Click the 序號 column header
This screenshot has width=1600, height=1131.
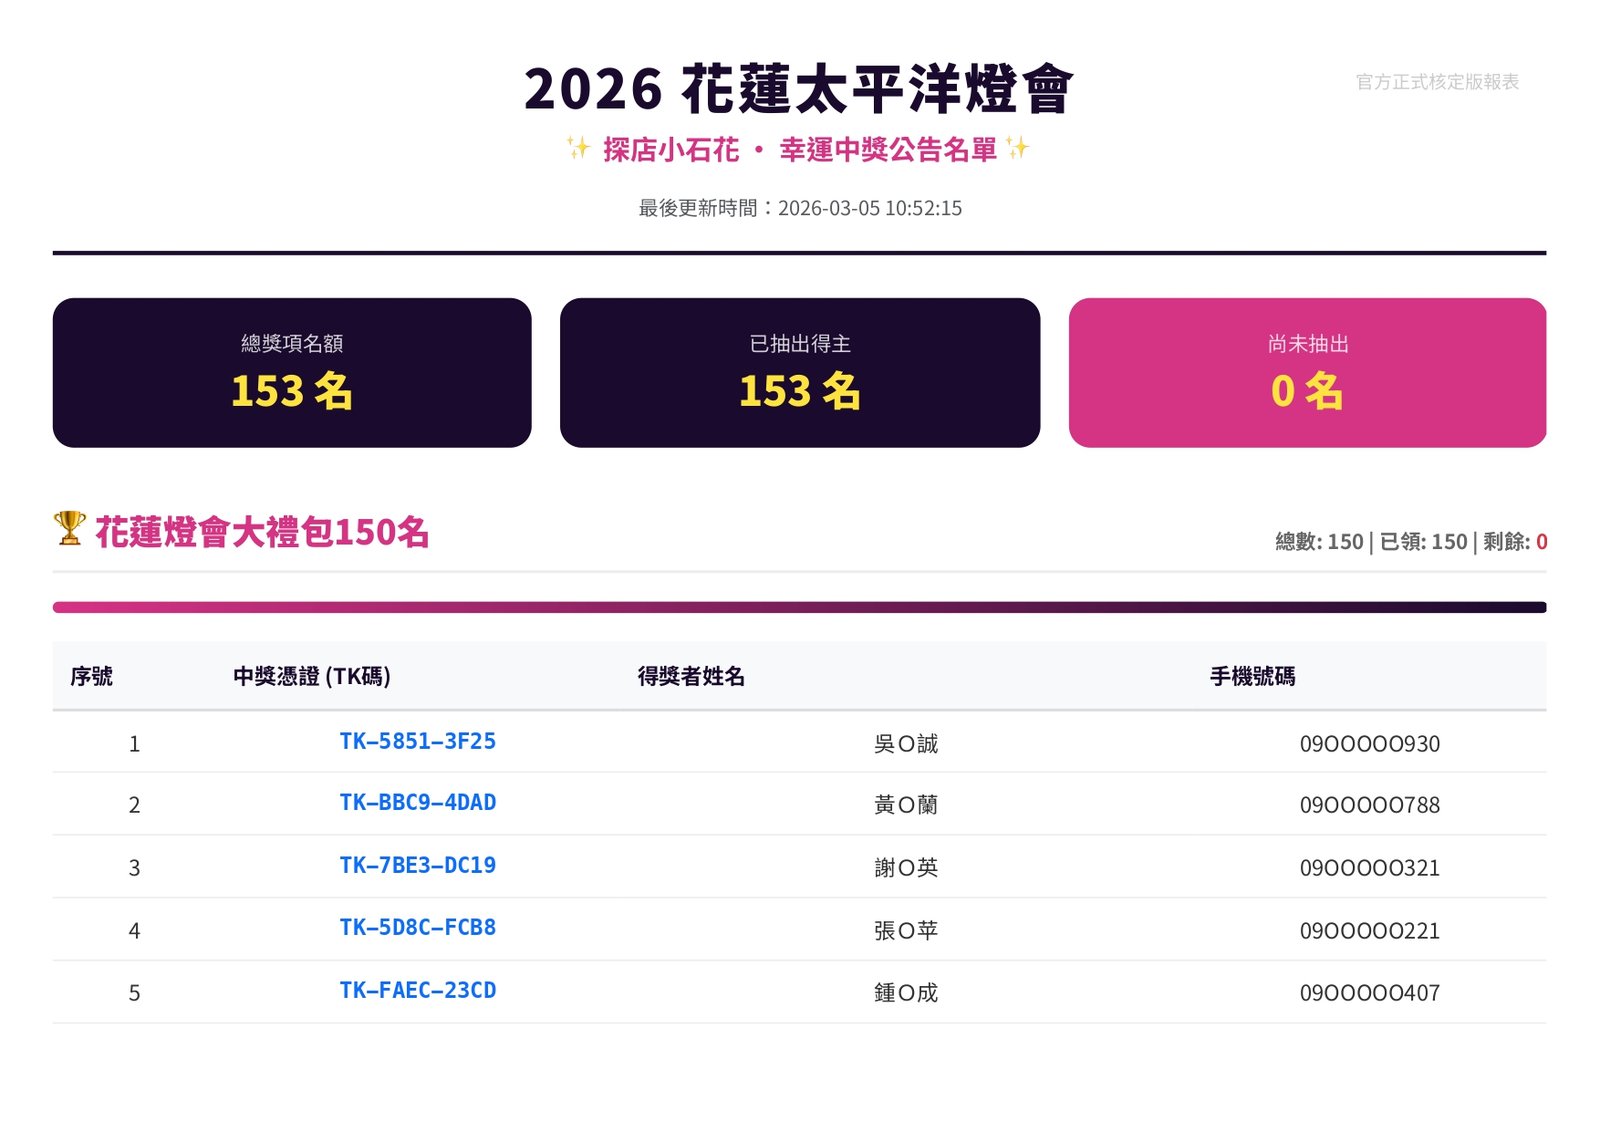pos(91,677)
